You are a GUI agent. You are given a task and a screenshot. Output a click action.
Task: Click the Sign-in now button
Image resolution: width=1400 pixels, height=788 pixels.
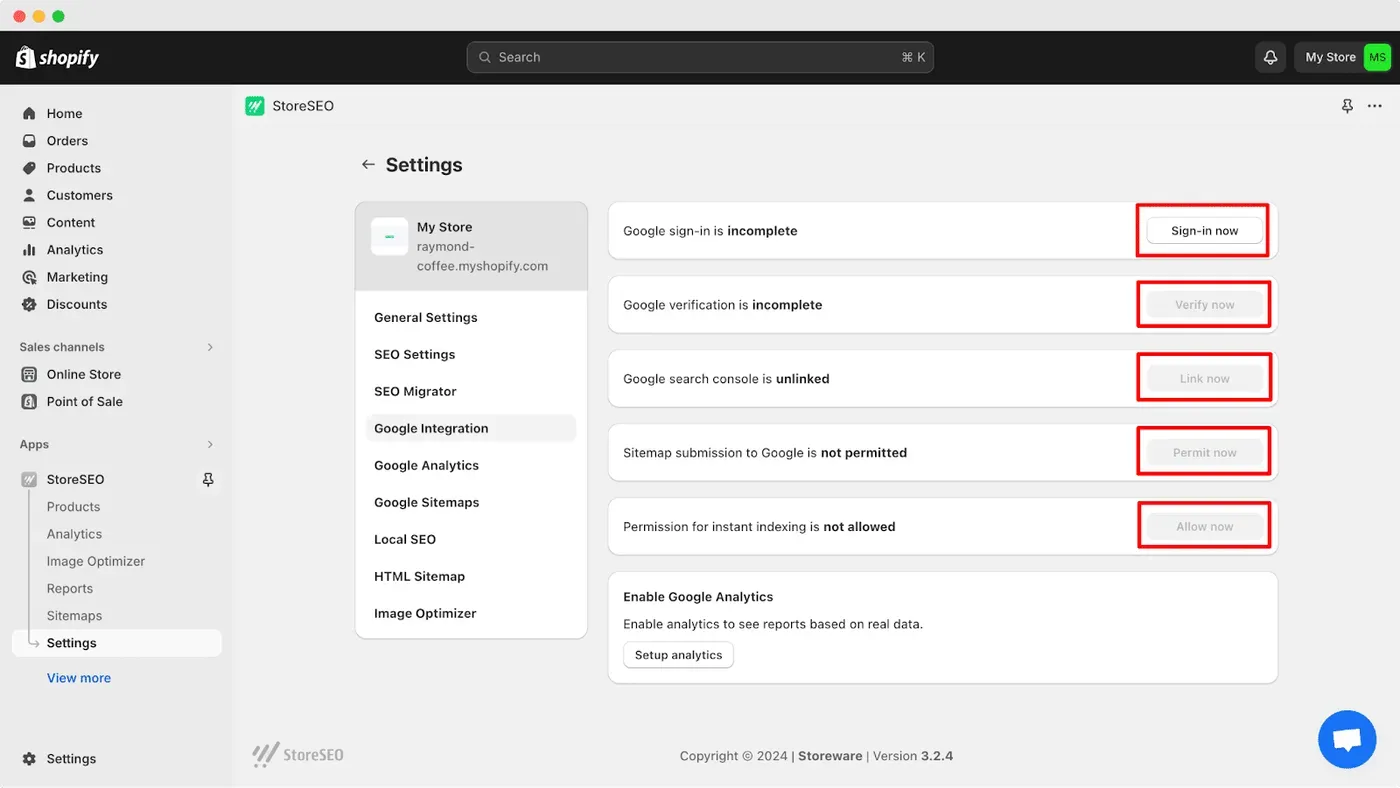click(x=1204, y=231)
